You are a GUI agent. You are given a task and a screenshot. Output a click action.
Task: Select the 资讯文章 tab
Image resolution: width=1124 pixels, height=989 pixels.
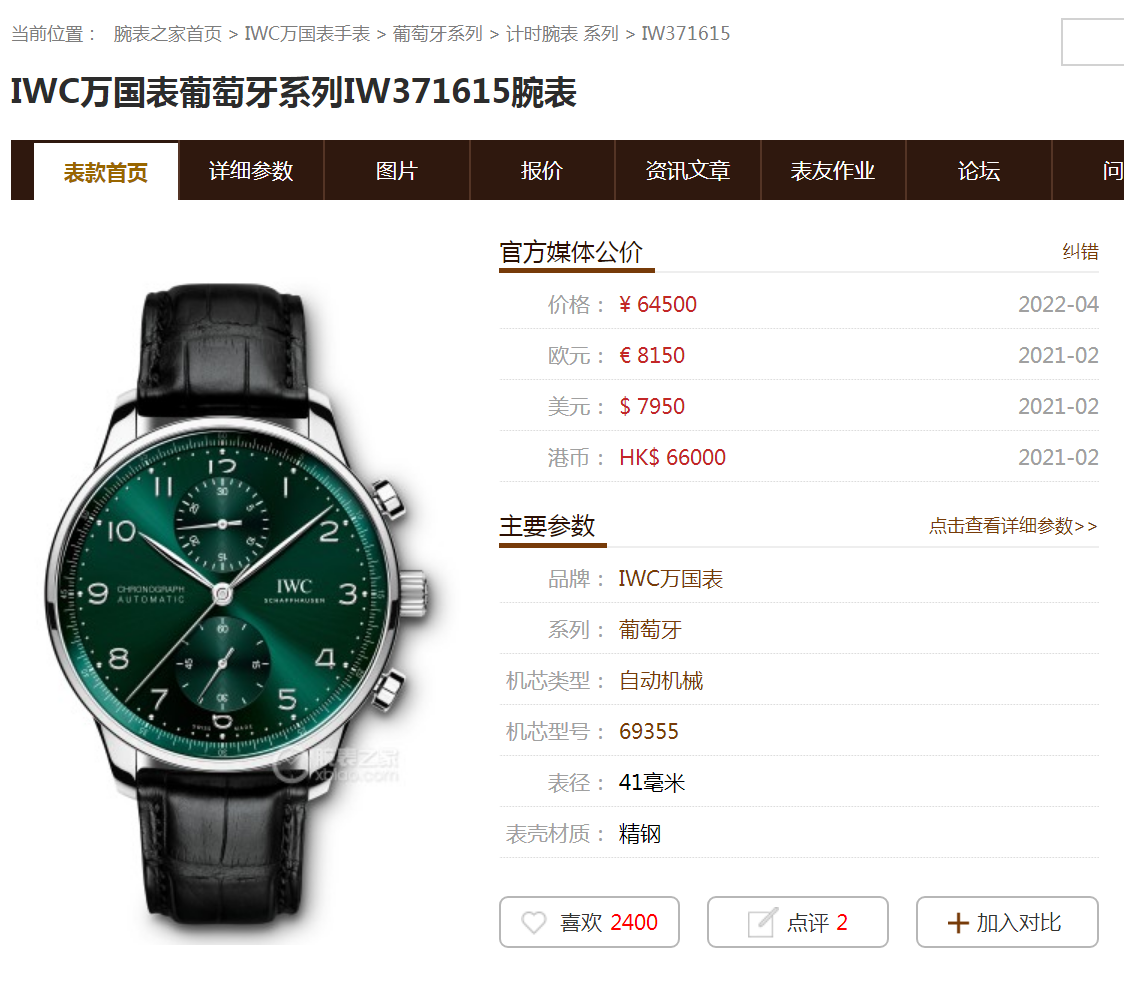click(x=687, y=171)
